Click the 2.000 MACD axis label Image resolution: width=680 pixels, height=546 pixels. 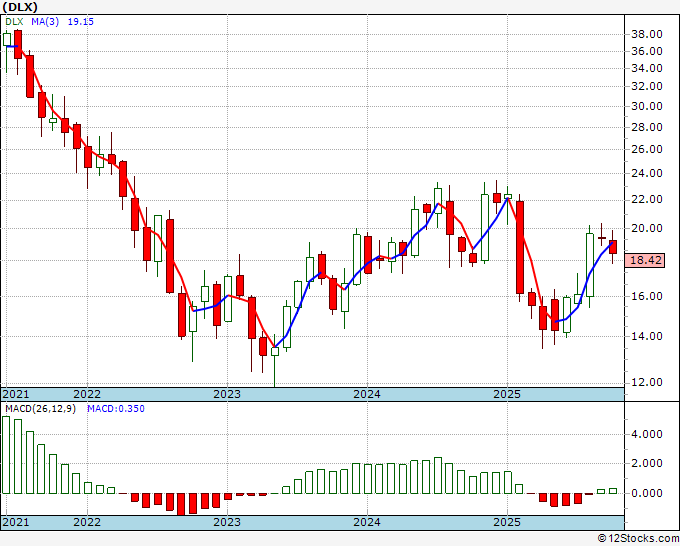(647, 464)
